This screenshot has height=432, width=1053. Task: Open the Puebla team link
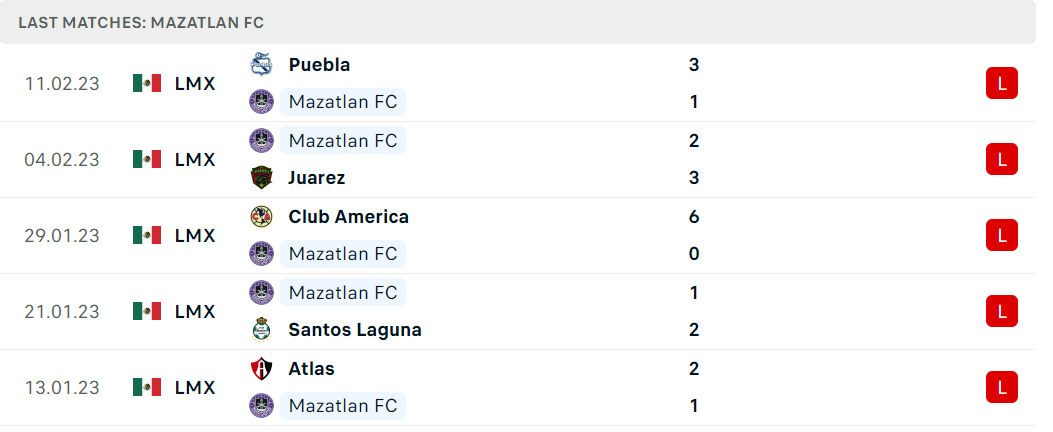pos(320,64)
